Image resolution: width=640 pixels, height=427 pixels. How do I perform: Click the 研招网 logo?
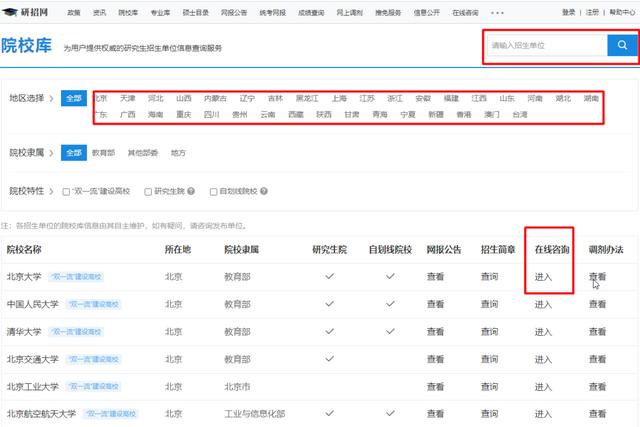coord(25,12)
